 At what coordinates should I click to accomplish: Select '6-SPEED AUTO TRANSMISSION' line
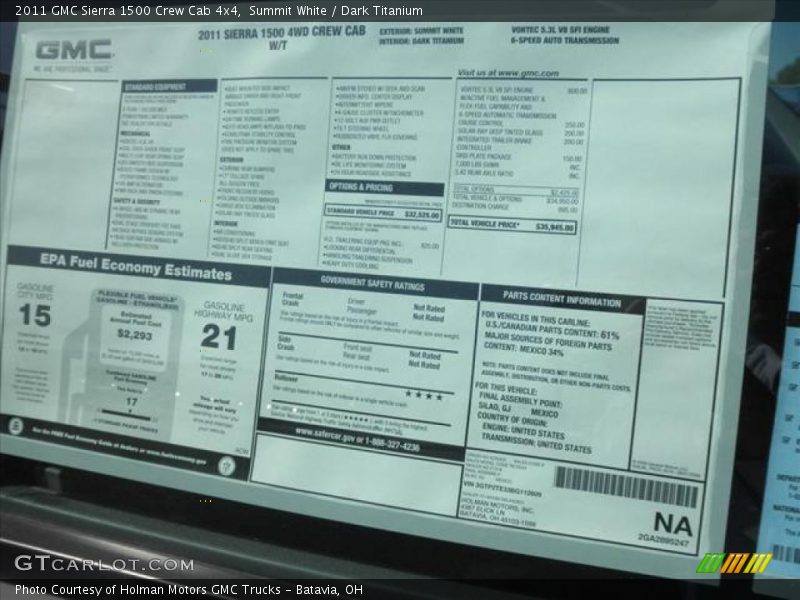coord(565,40)
